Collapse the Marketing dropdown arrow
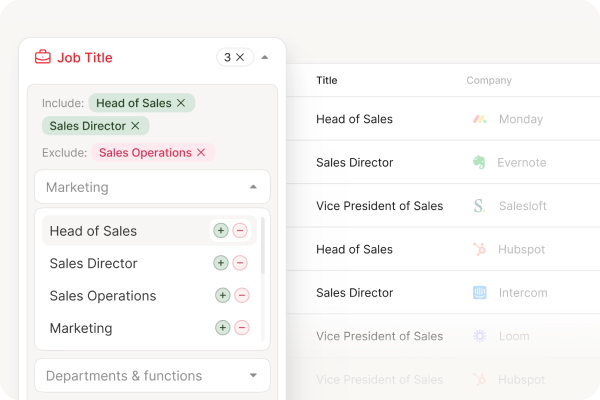Viewport: 600px width, 400px height. tap(253, 187)
